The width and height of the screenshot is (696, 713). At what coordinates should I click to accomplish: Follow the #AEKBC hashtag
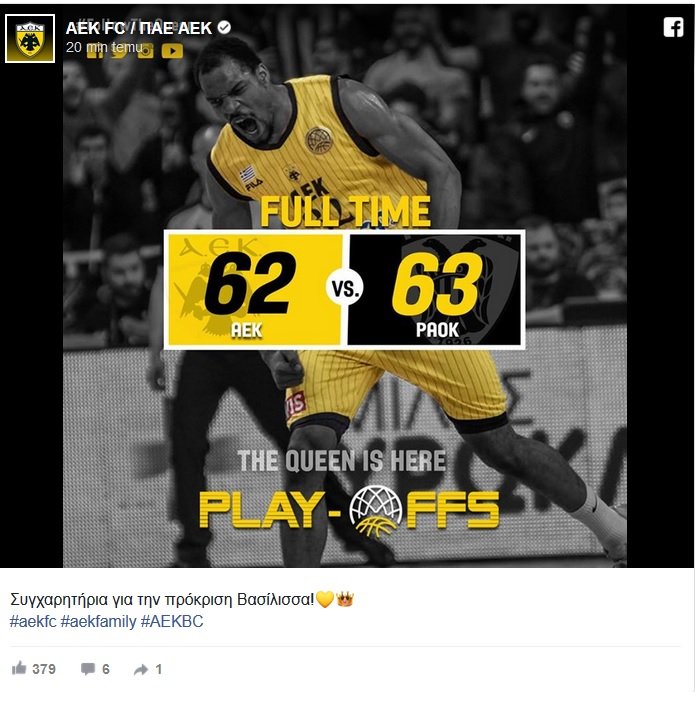(x=172, y=622)
